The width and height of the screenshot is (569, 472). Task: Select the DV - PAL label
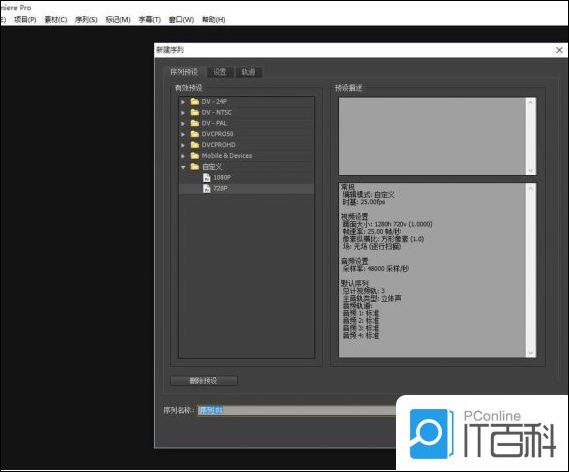(x=214, y=123)
